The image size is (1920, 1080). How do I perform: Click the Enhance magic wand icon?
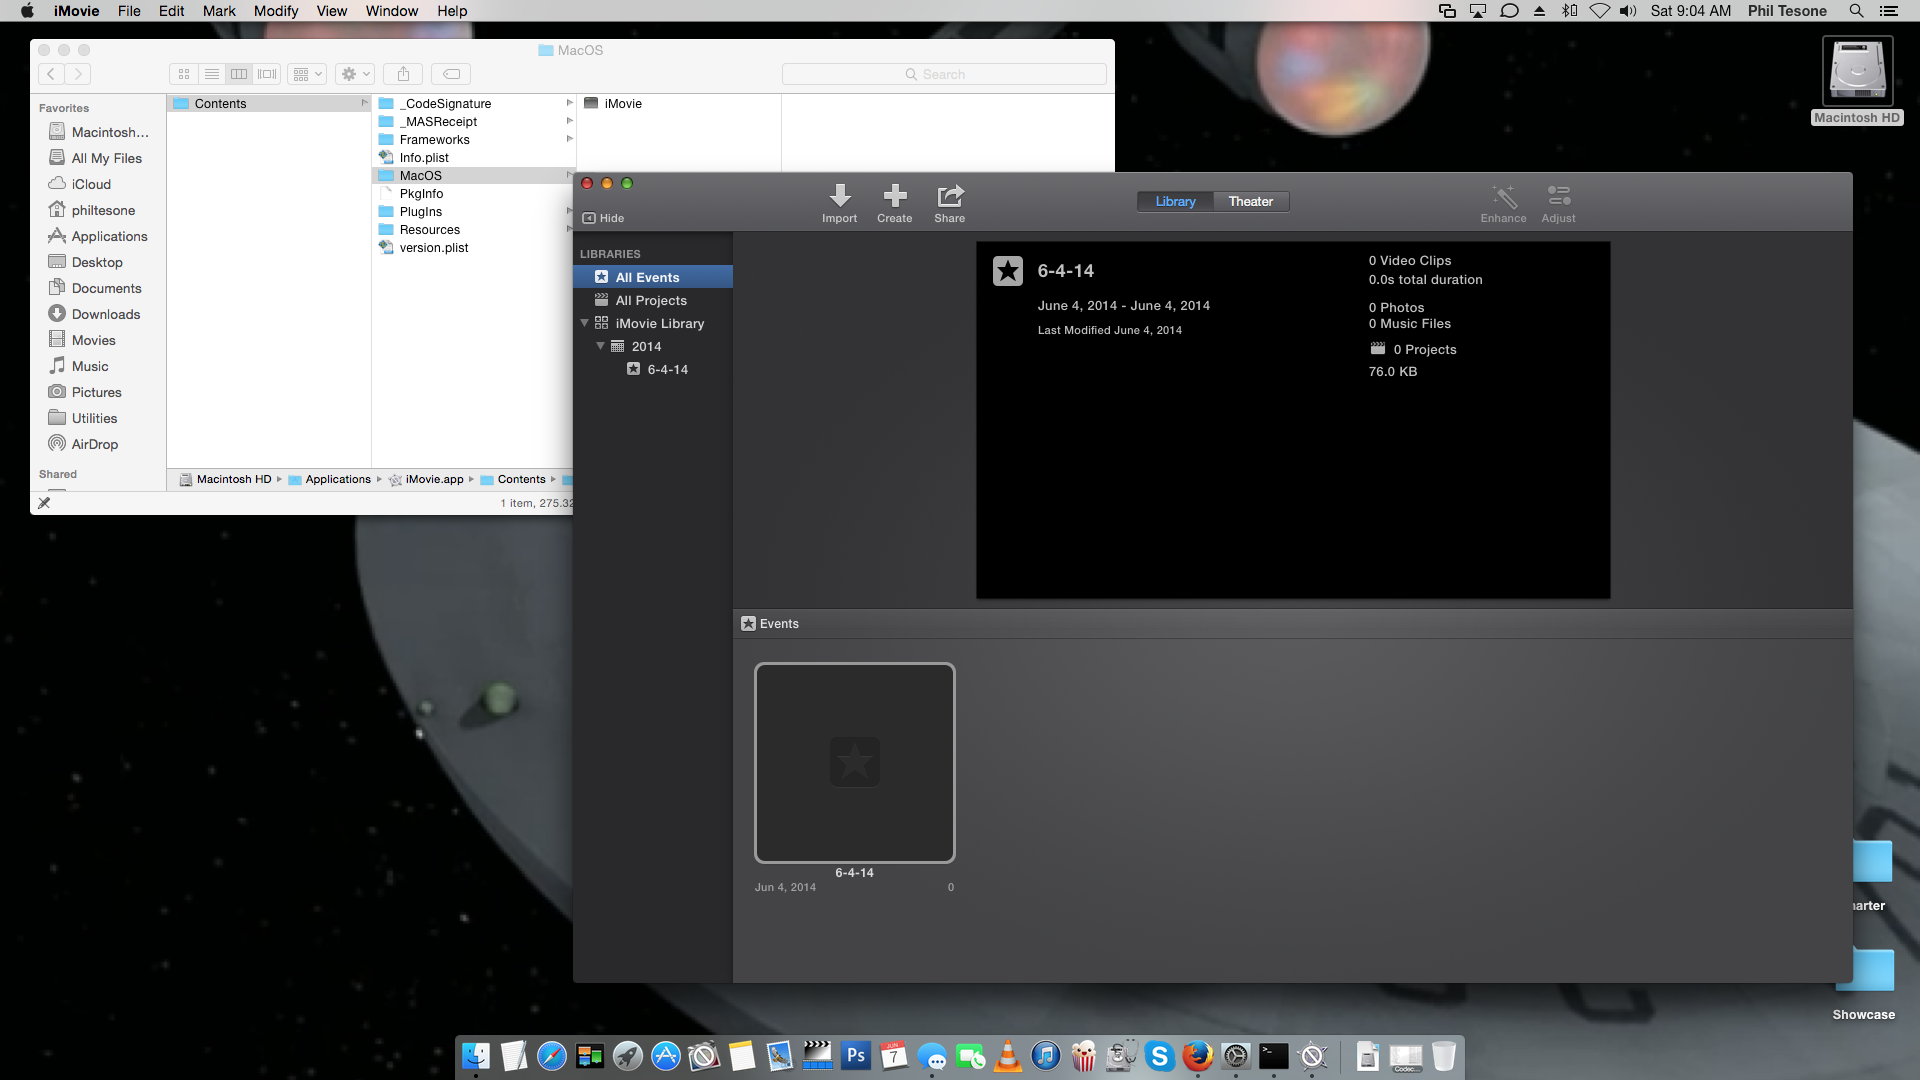pos(1504,195)
